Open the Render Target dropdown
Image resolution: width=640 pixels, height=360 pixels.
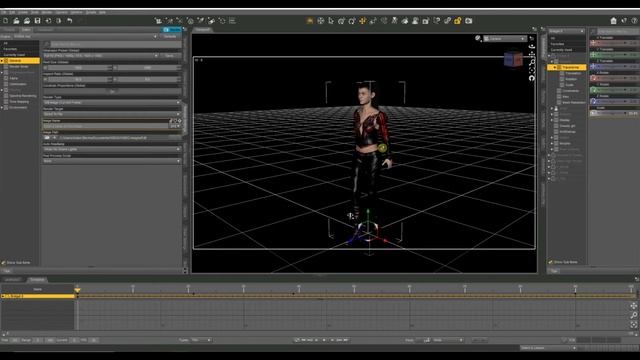point(112,114)
